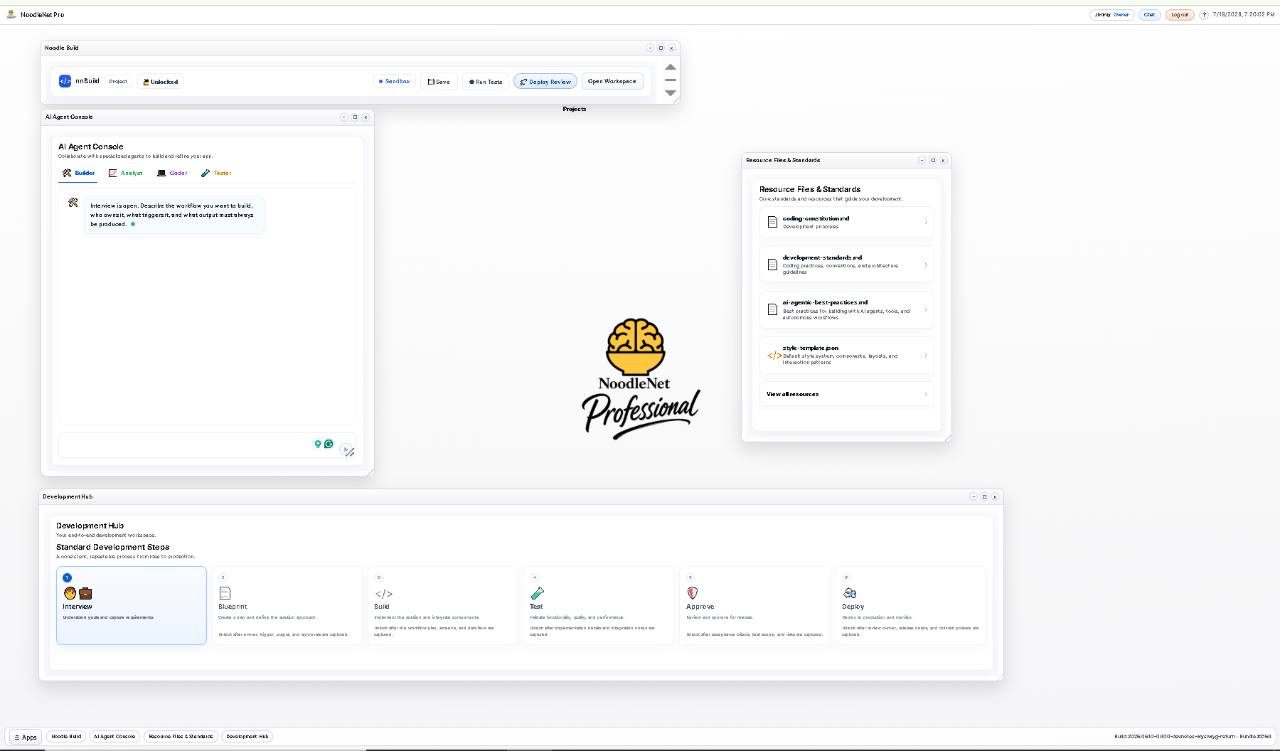Click the style-template.json code icon

tap(774, 355)
